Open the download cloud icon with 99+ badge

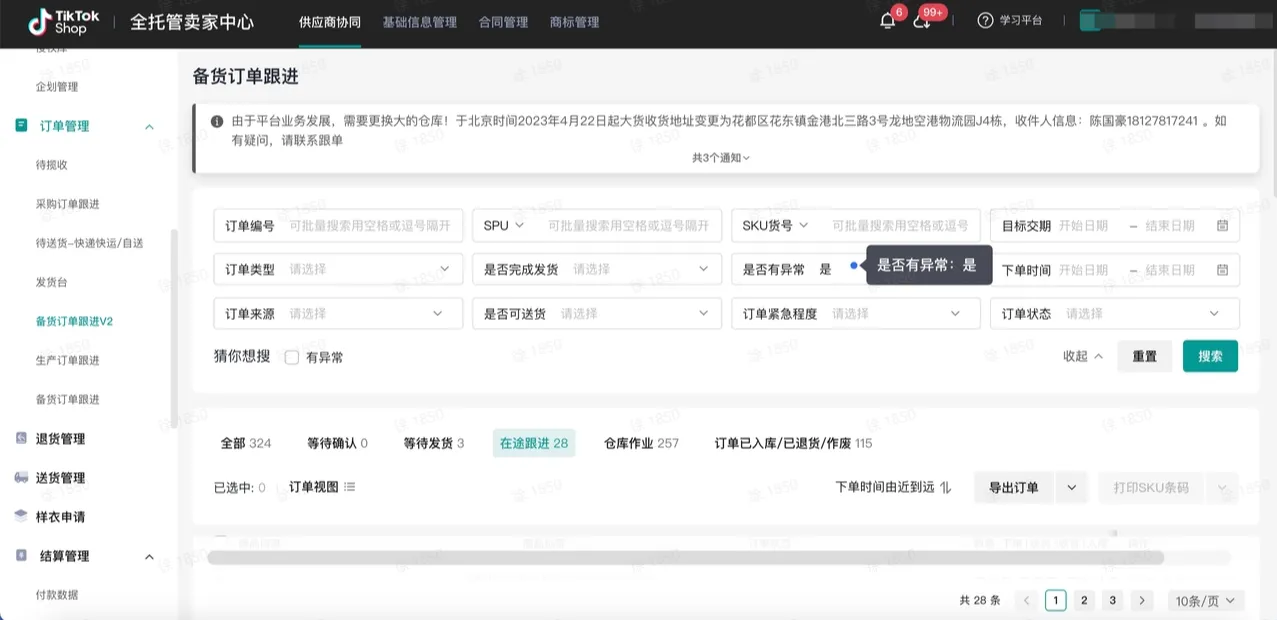(922, 21)
